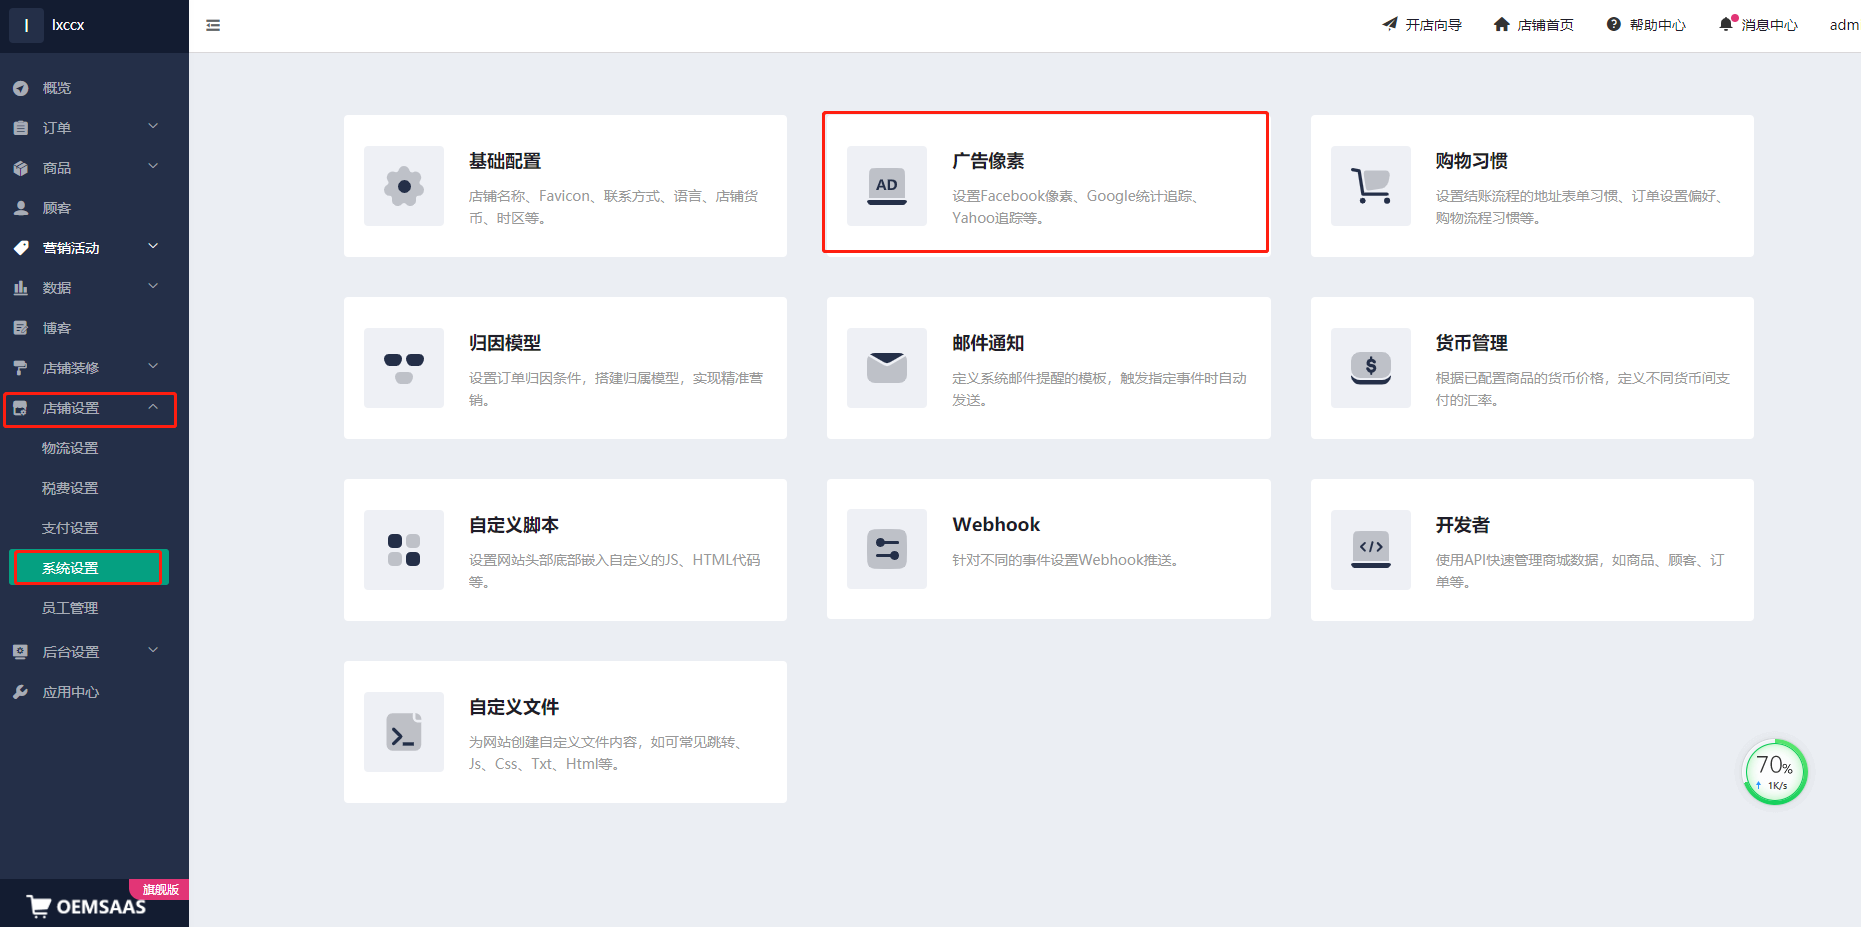The width and height of the screenshot is (1861, 927).
Task: Click the bell icon for 消息中心
Action: (x=1726, y=24)
